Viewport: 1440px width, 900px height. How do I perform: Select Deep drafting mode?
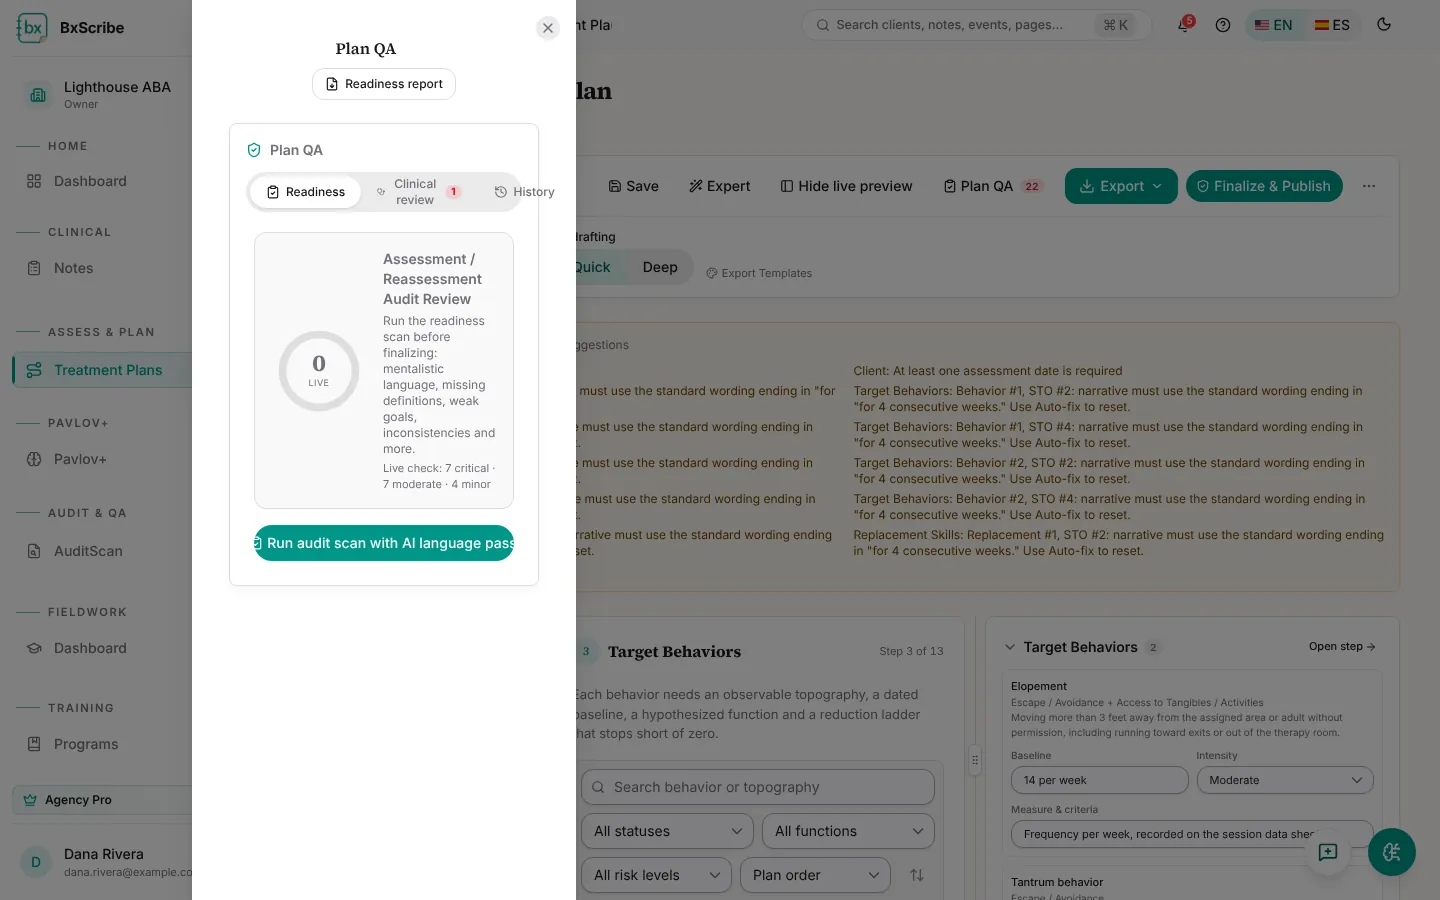660,267
